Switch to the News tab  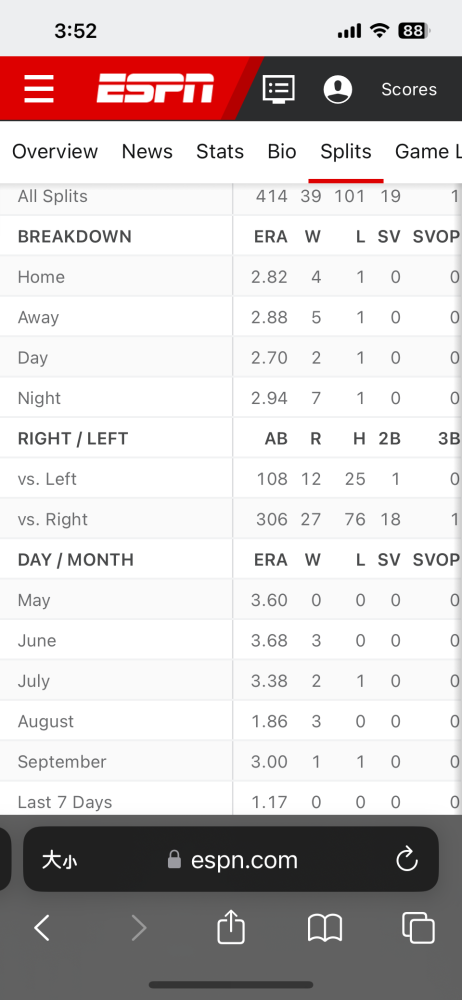click(147, 151)
